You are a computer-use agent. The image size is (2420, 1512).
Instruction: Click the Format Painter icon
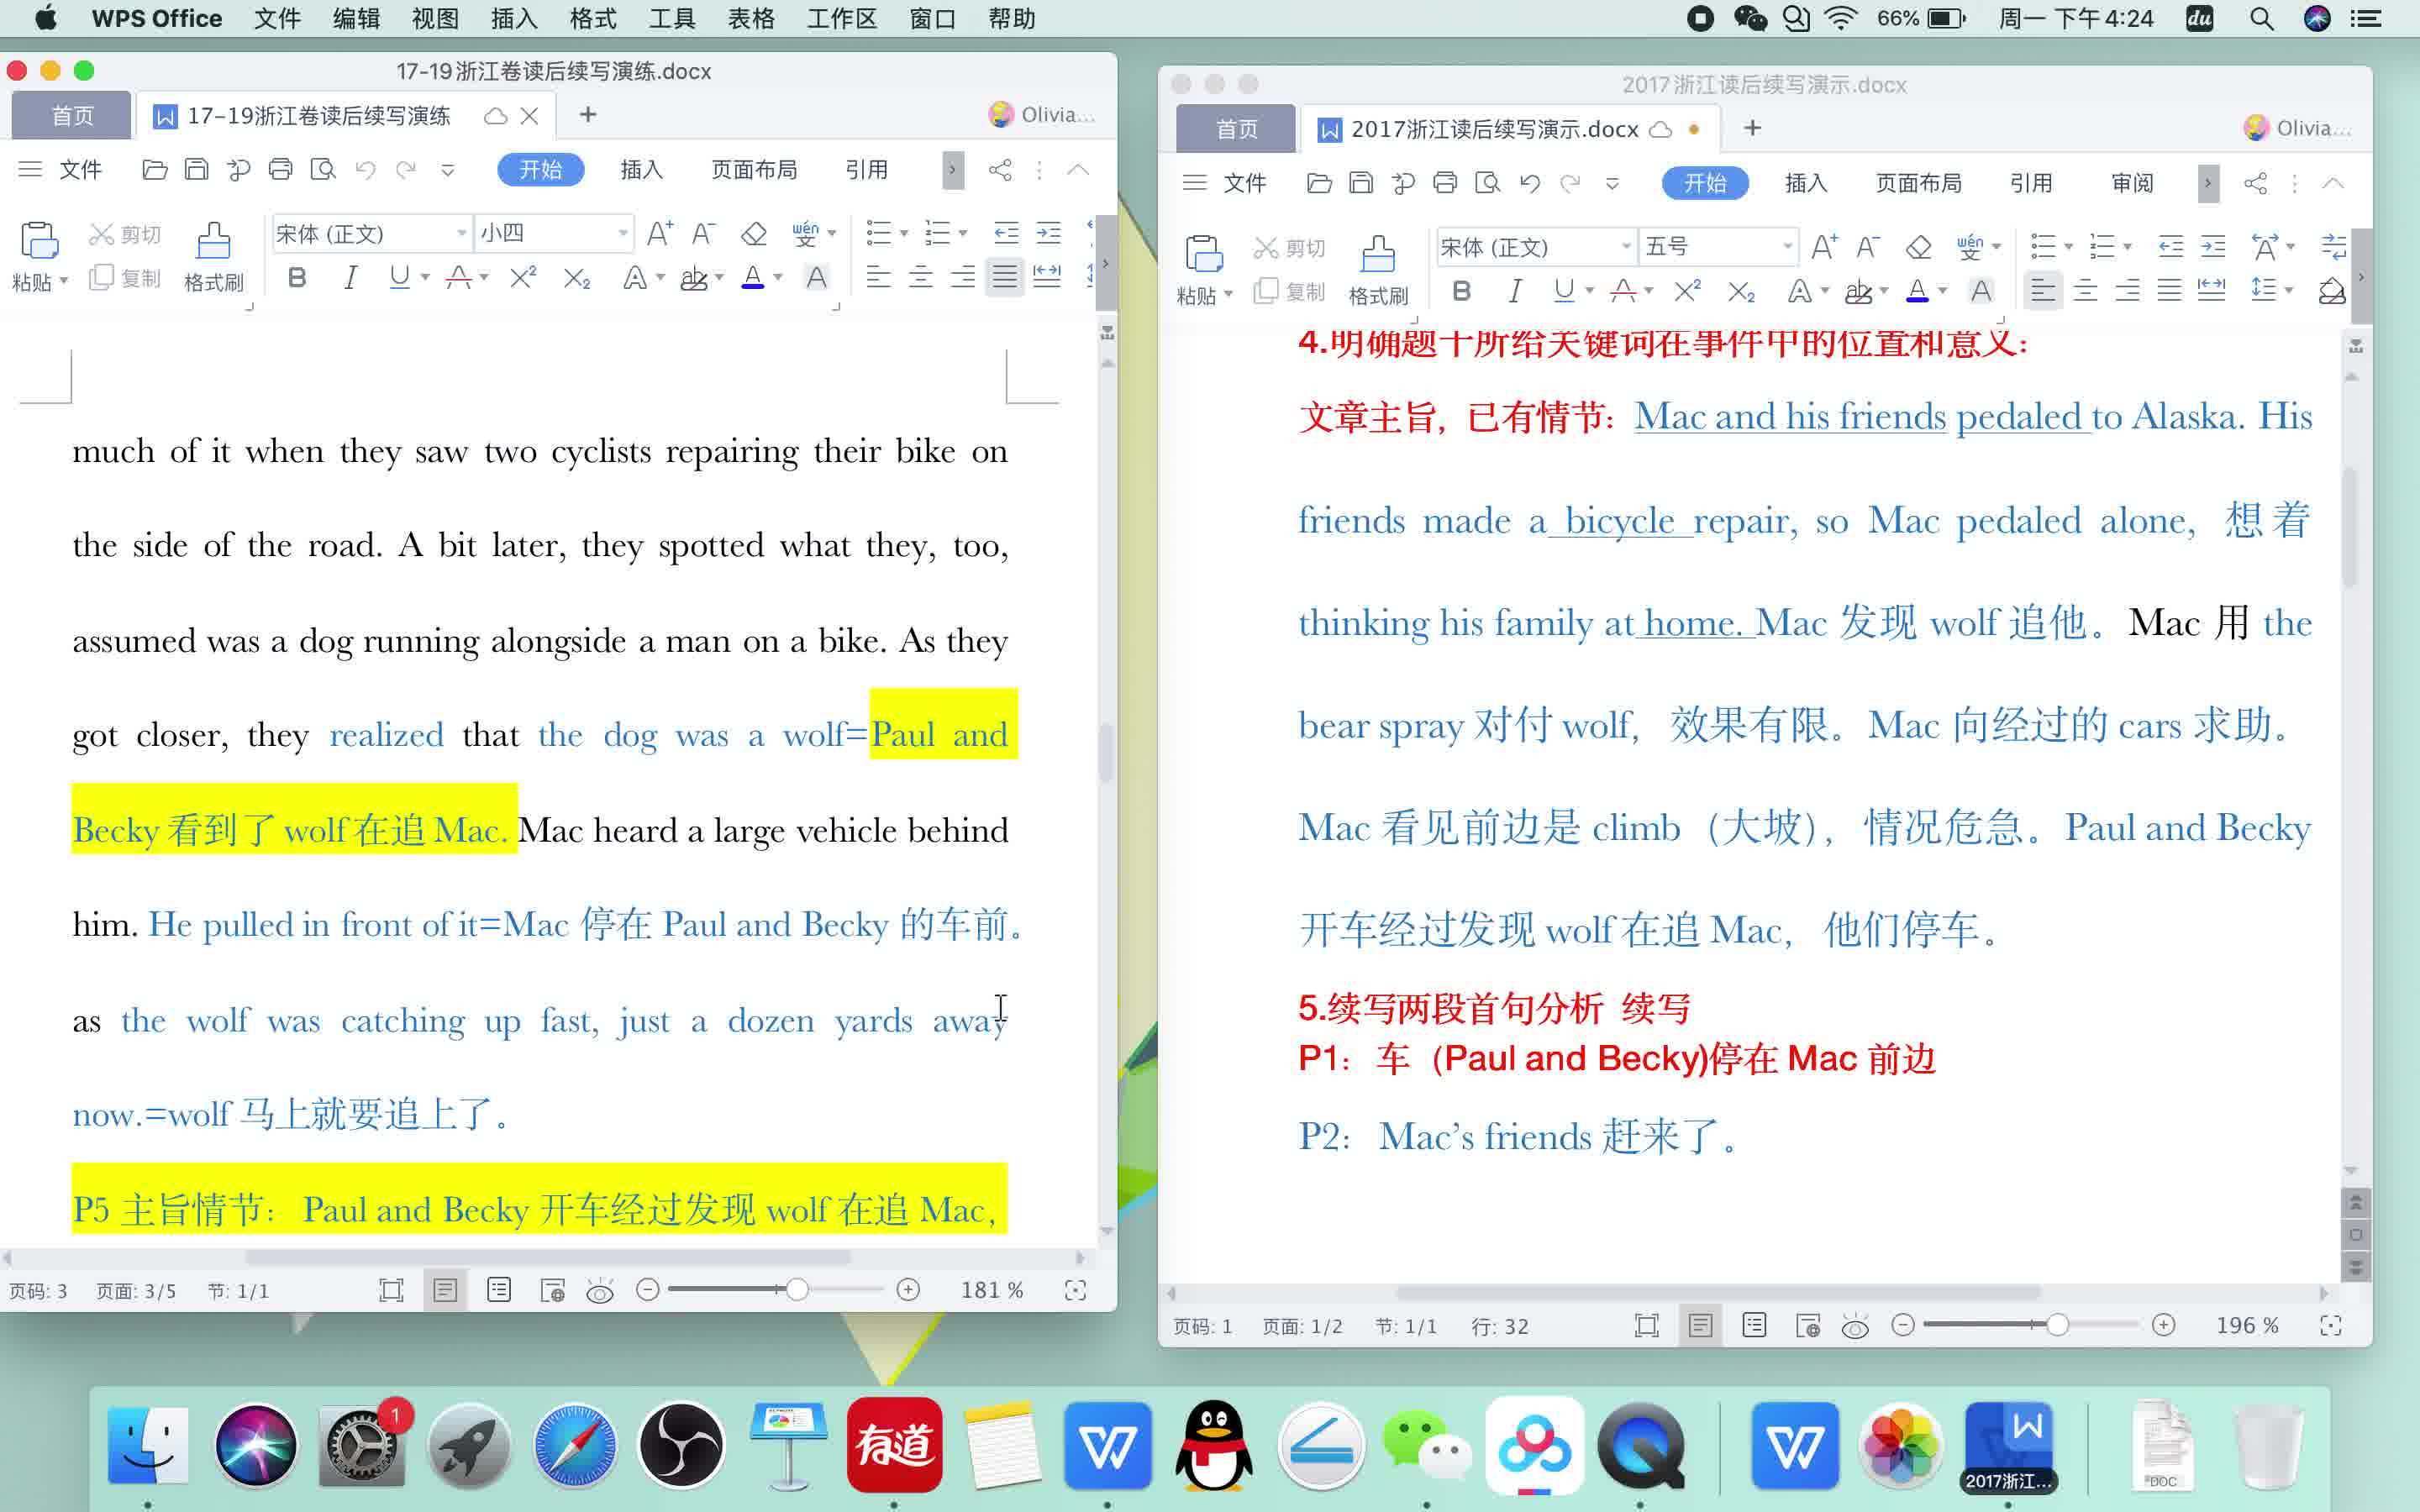[211, 242]
